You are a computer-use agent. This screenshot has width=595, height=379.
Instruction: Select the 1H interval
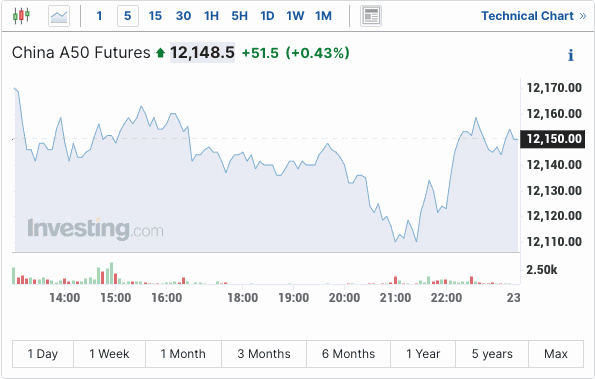coord(211,16)
